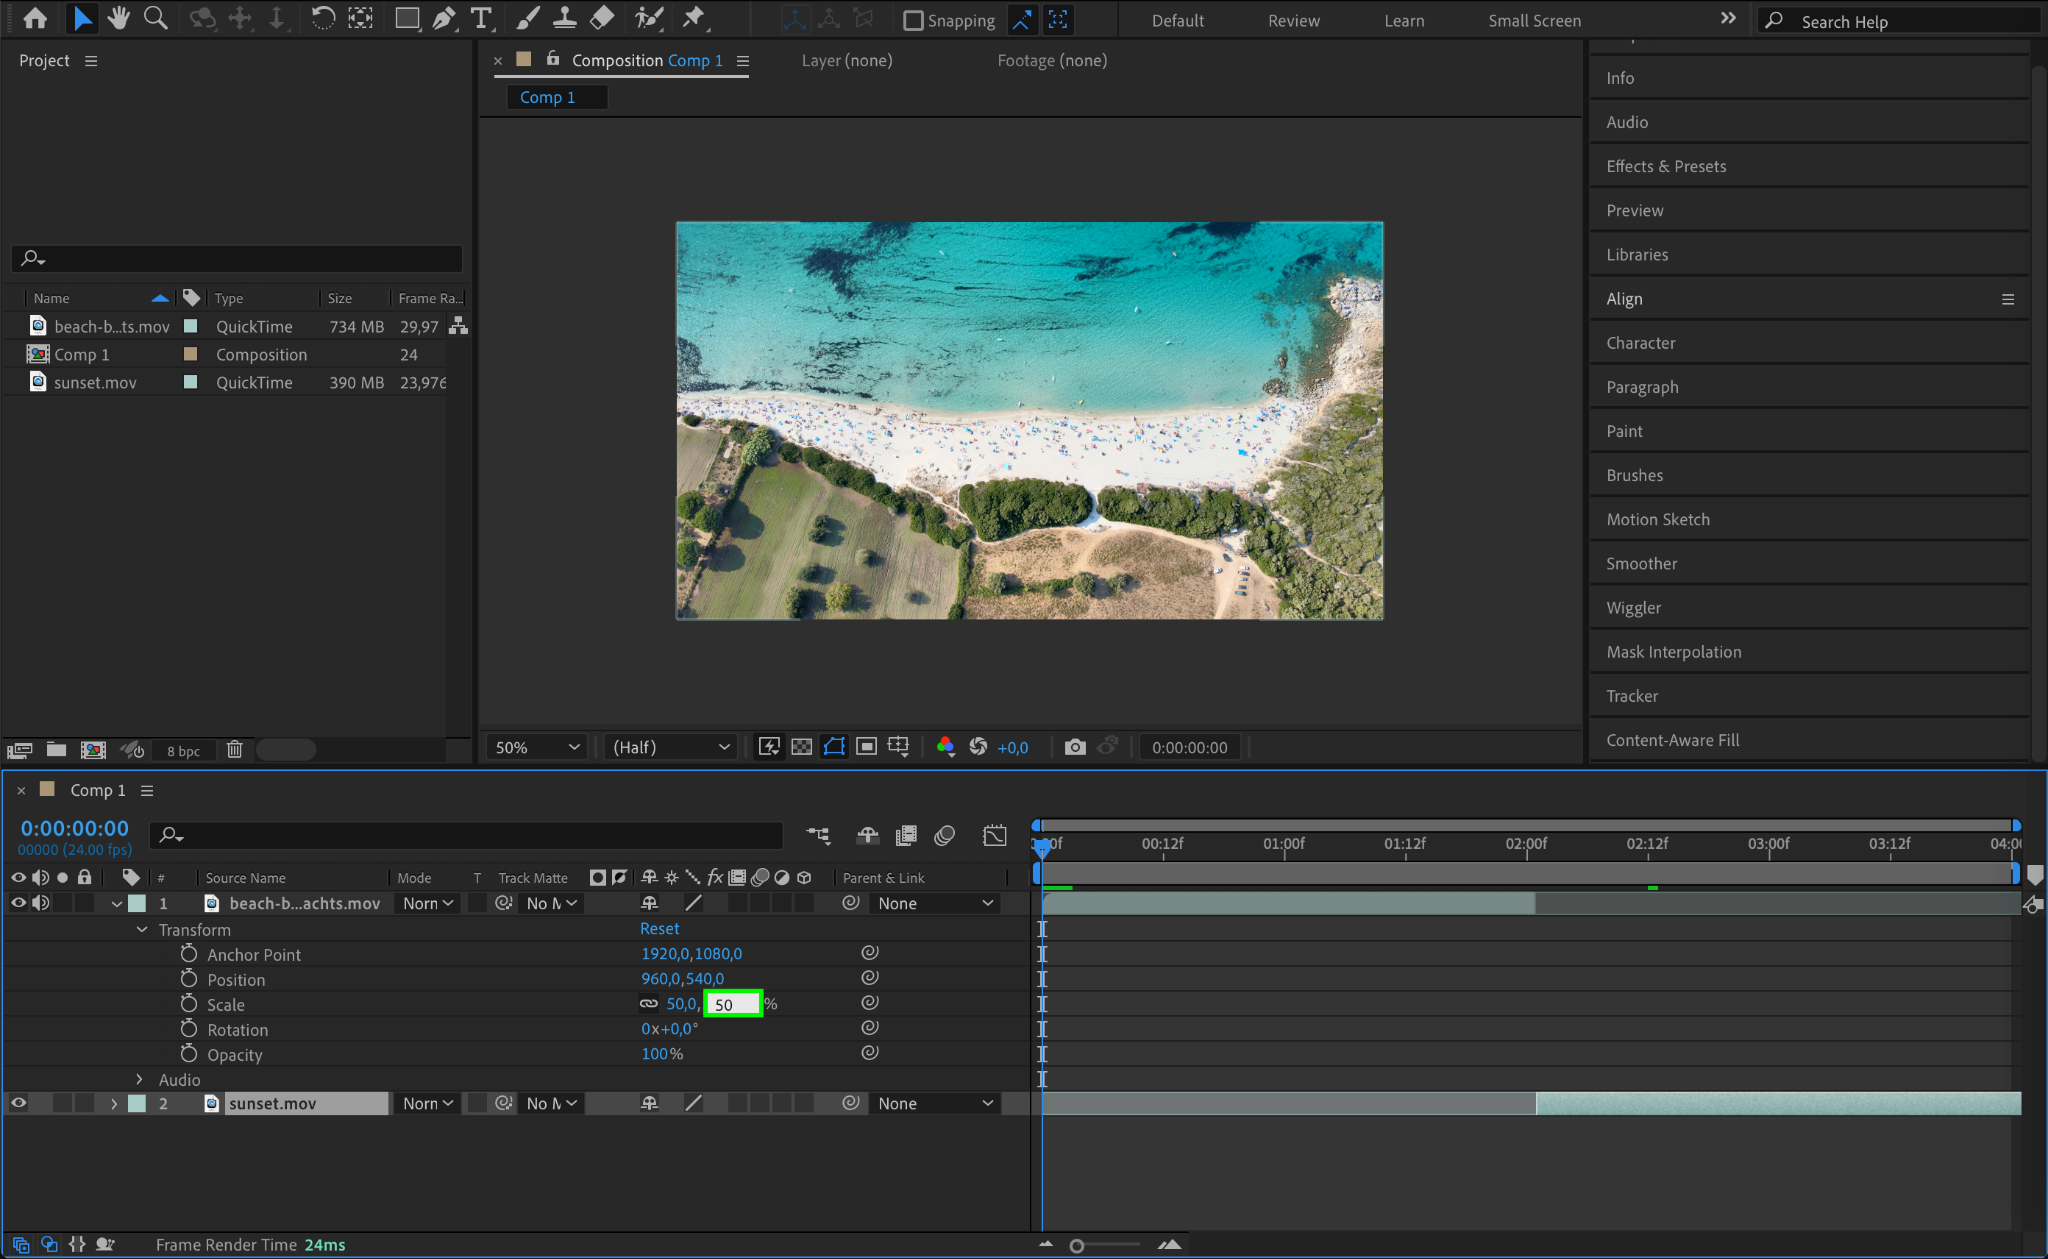The image size is (2048, 1259).
Task: Click the Take Snapshot camera icon
Action: click(1075, 747)
